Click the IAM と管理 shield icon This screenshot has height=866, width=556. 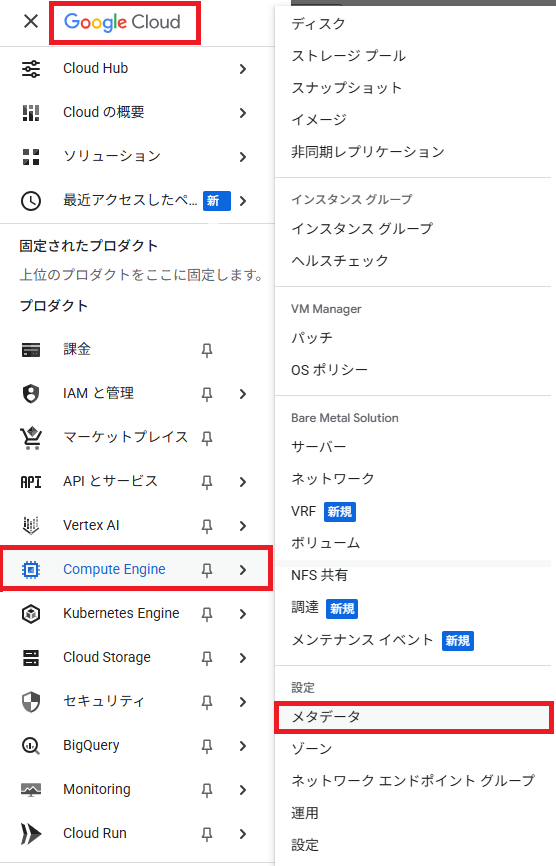(x=31, y=394)
